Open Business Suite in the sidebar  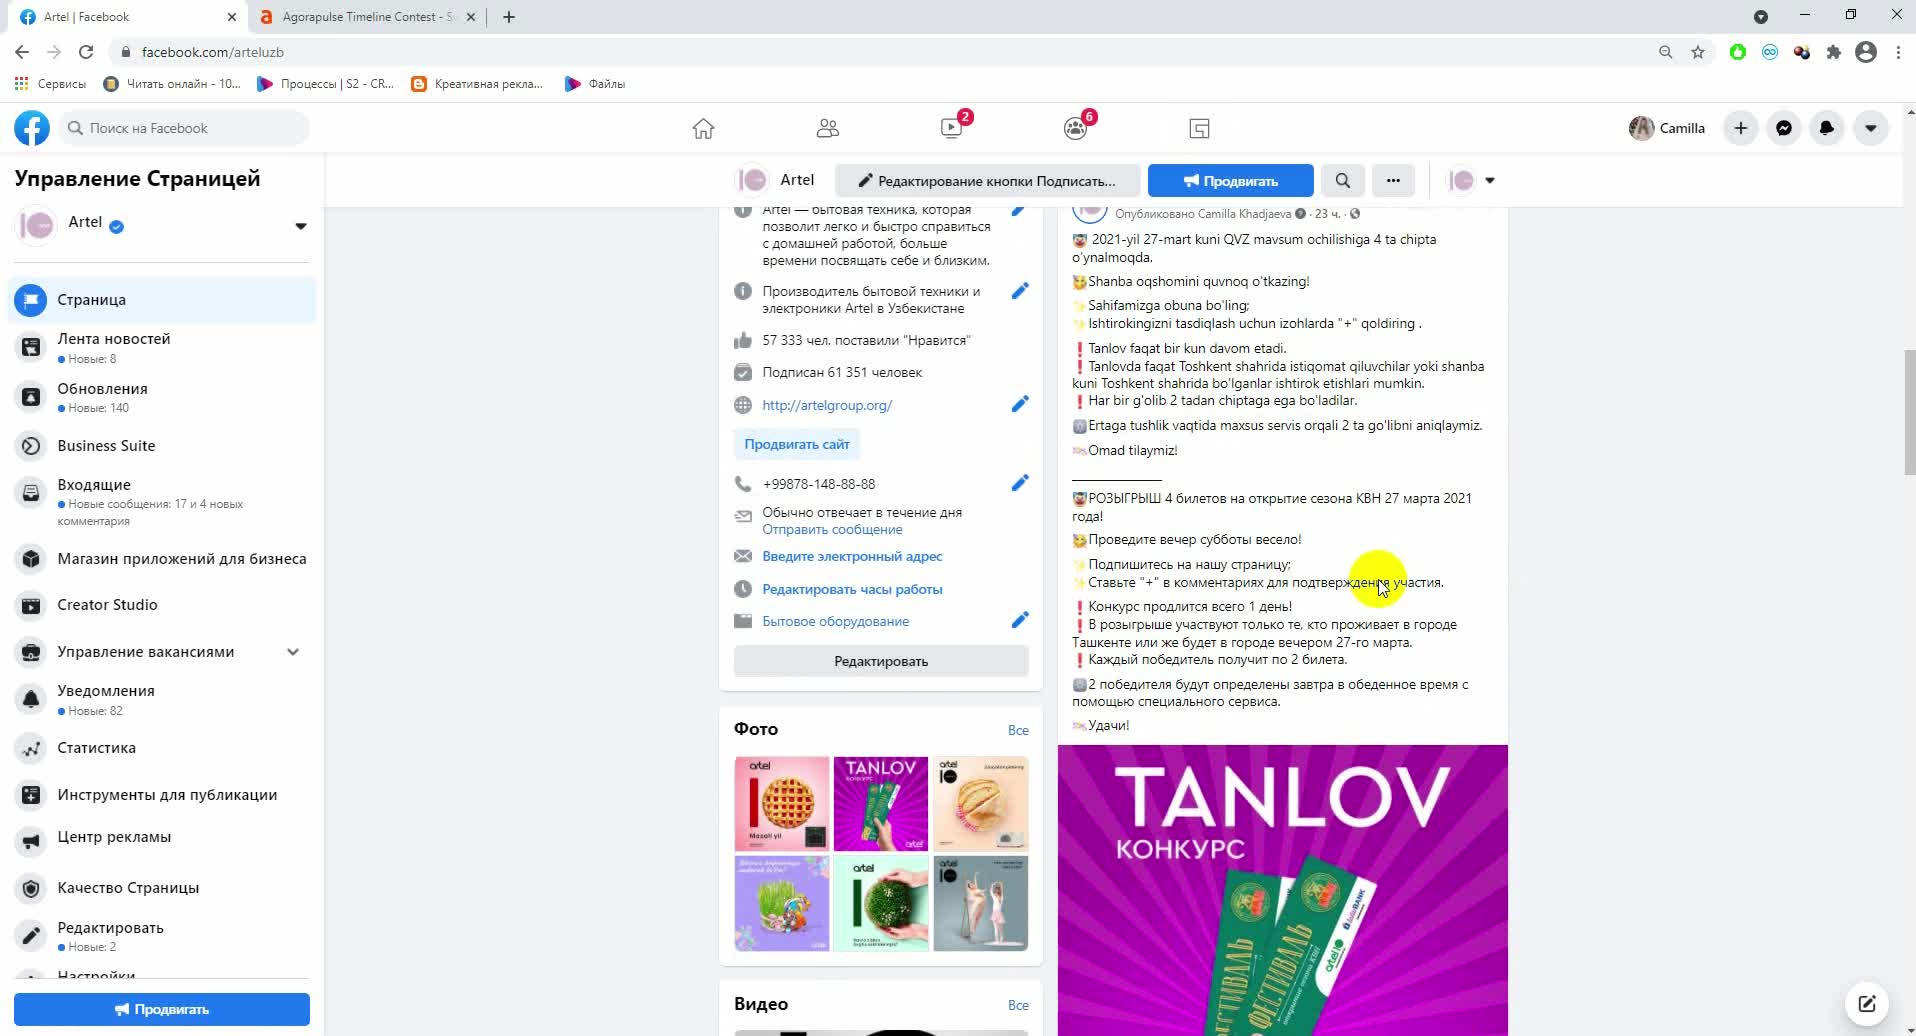162,446
